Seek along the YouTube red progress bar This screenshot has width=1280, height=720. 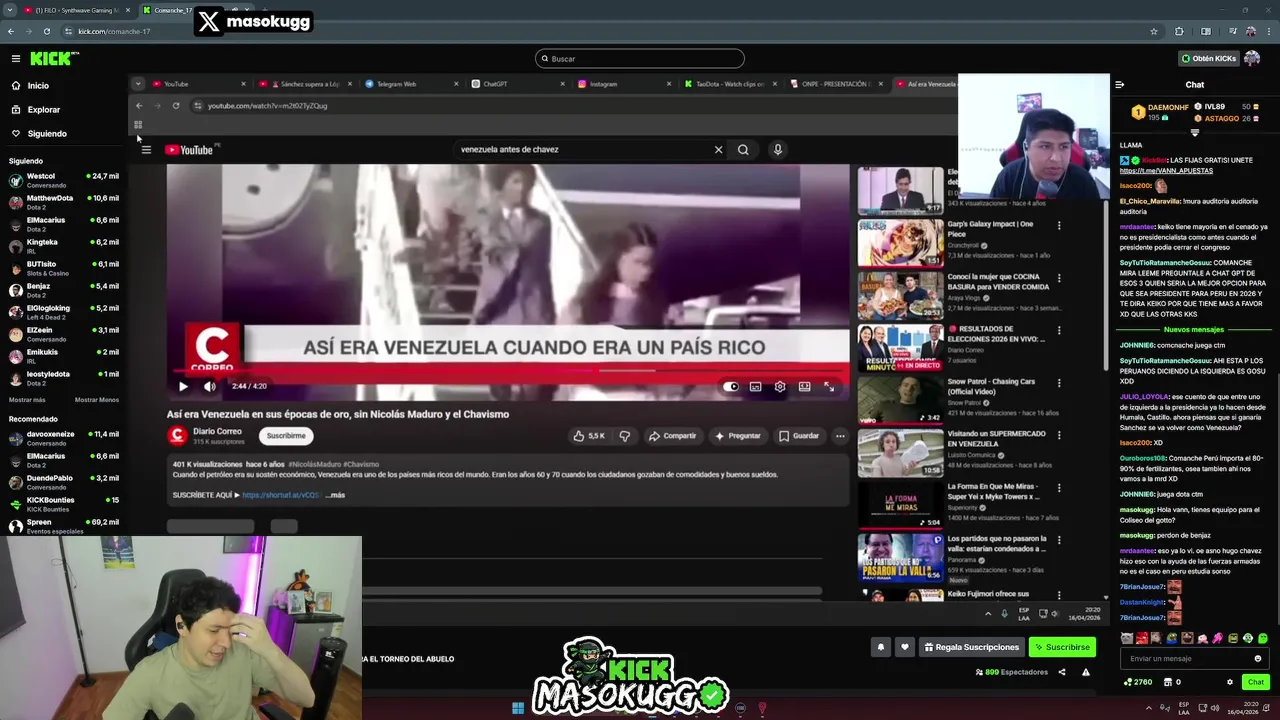point(508,371)
